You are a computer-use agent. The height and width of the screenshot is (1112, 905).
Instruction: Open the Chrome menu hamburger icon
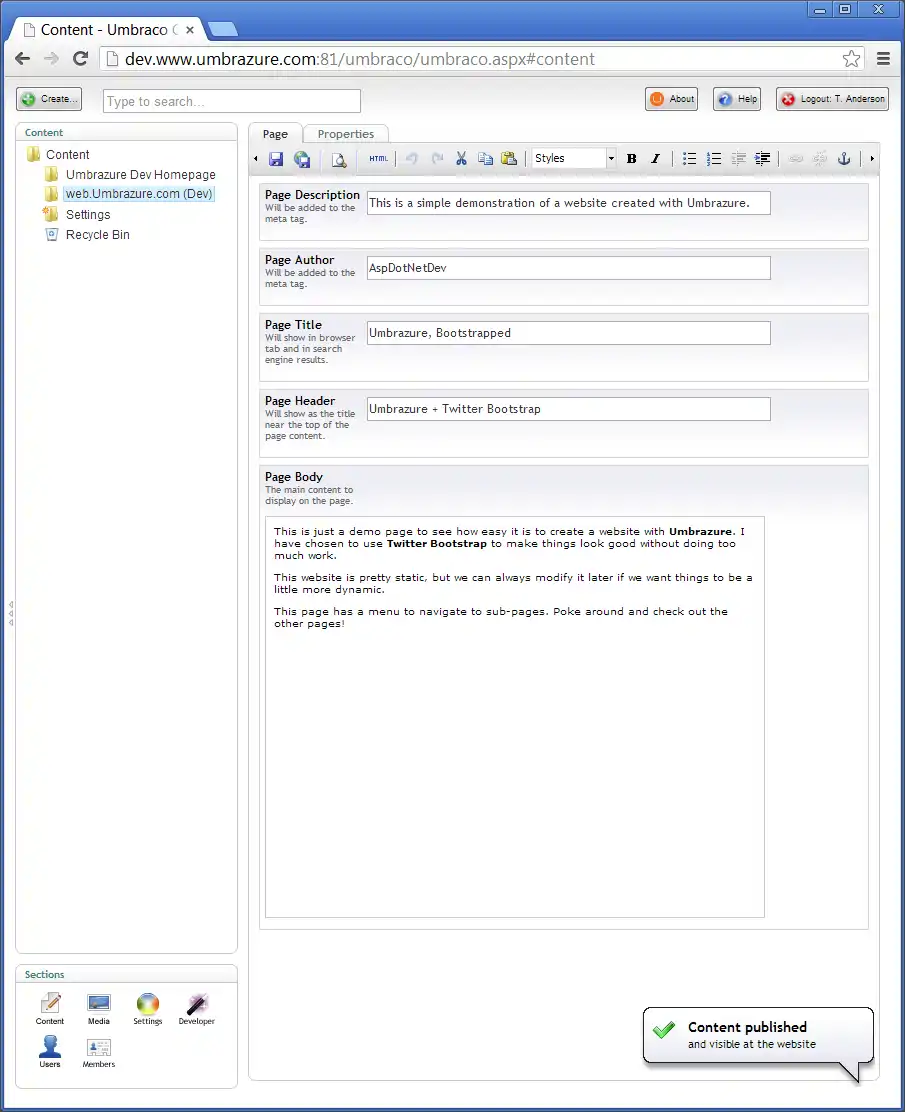point(883,59)
